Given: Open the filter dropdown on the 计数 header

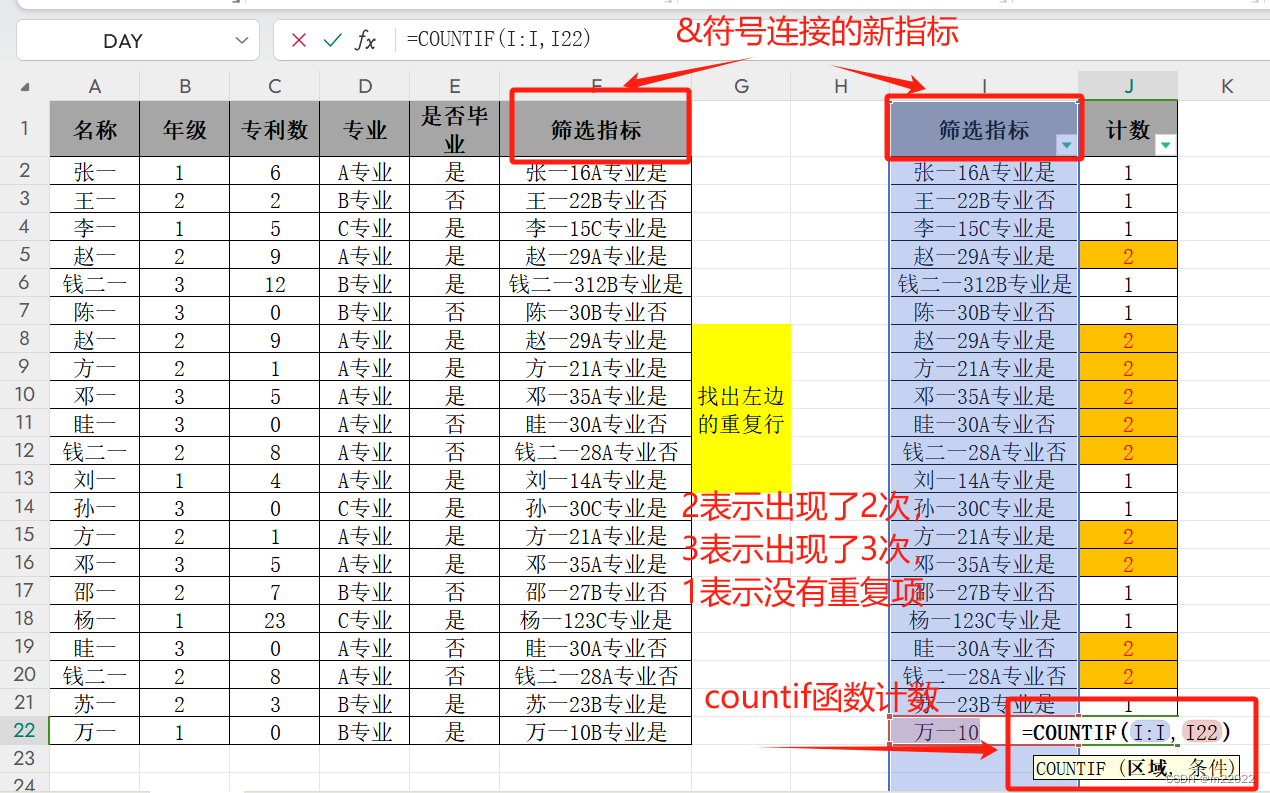Looking at the screenshot, I should [x=1165, y=146].
